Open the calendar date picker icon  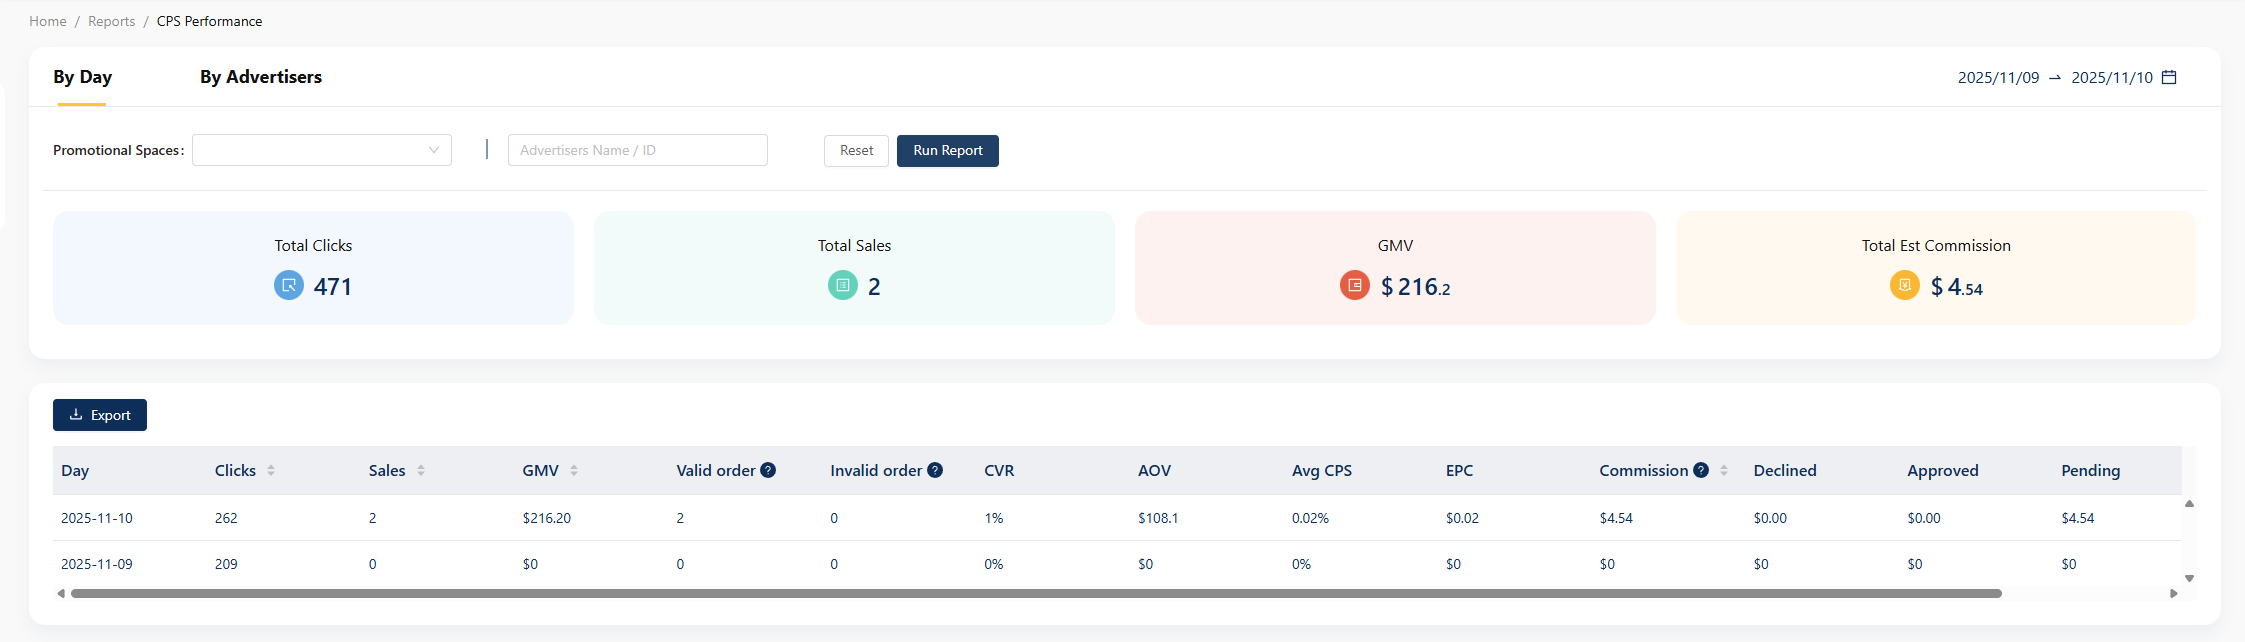click(2169, 77)
